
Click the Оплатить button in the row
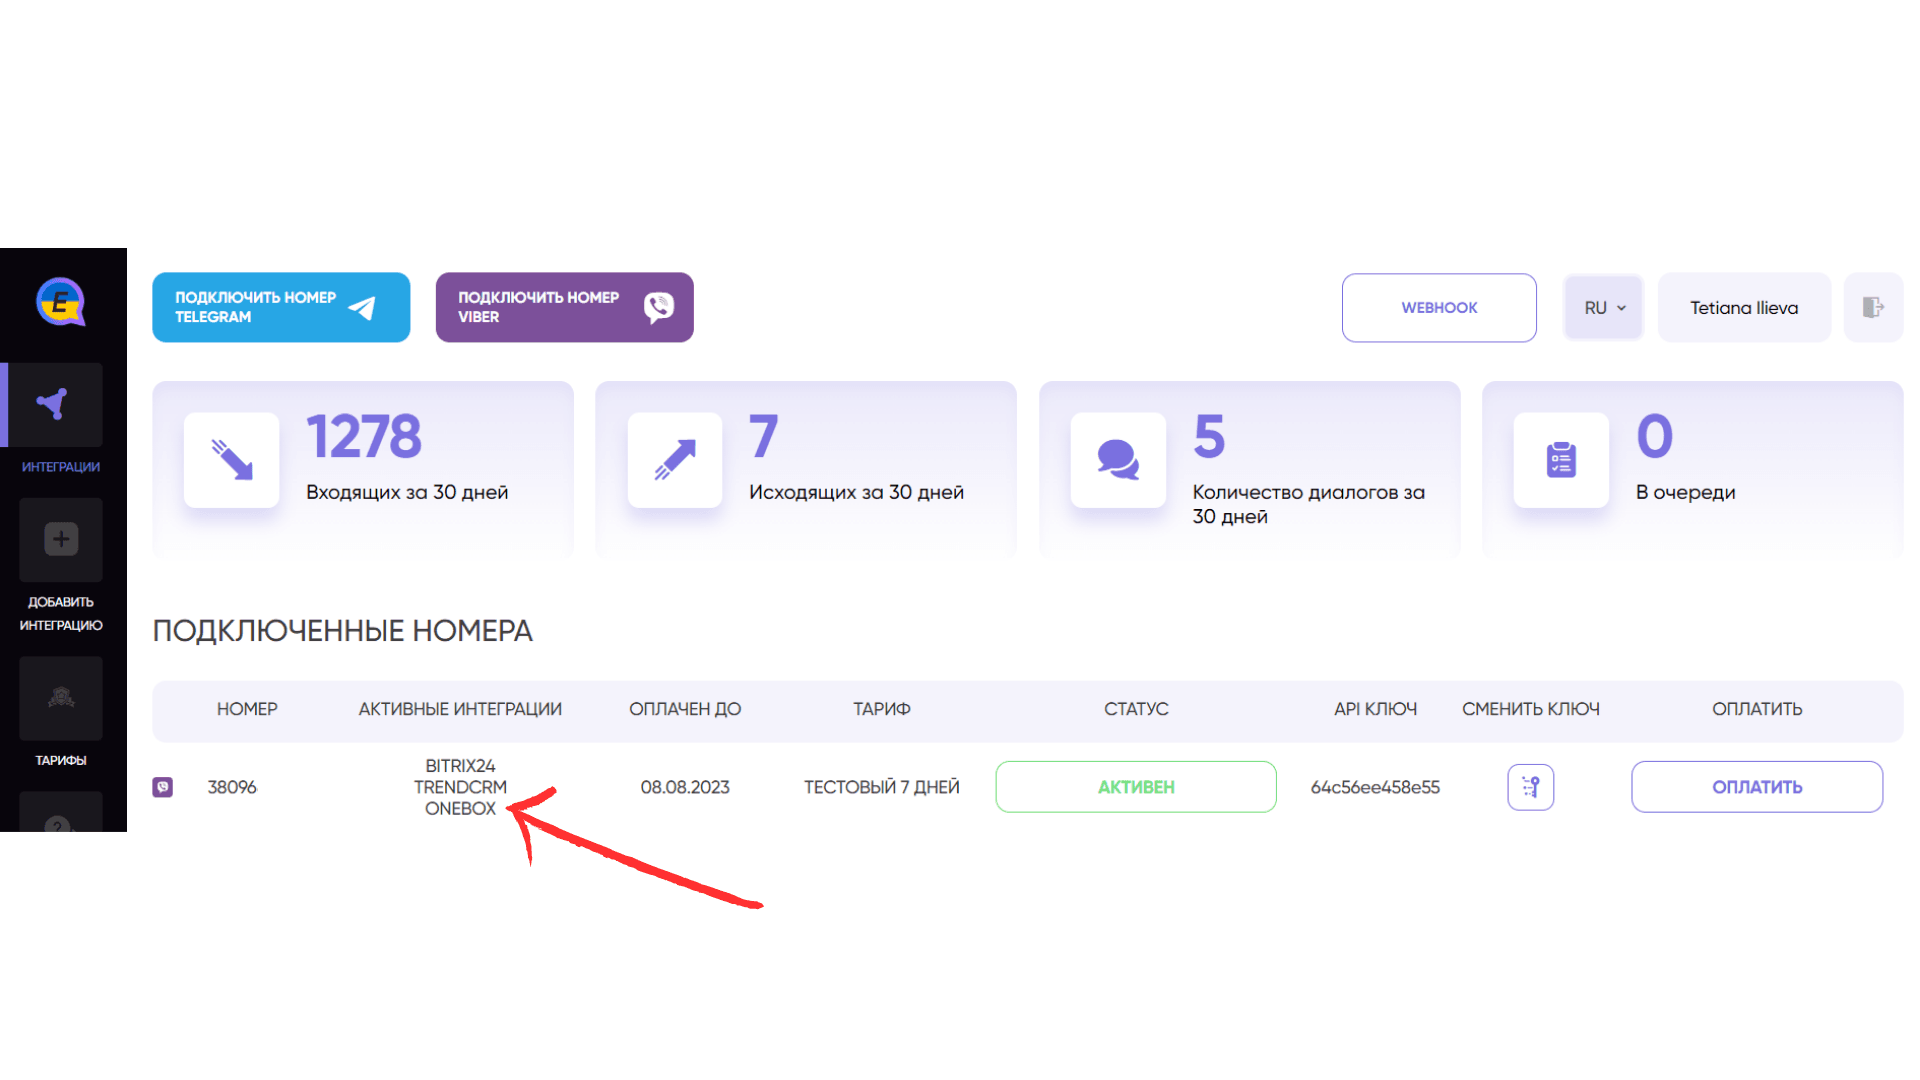point(1757,787)
